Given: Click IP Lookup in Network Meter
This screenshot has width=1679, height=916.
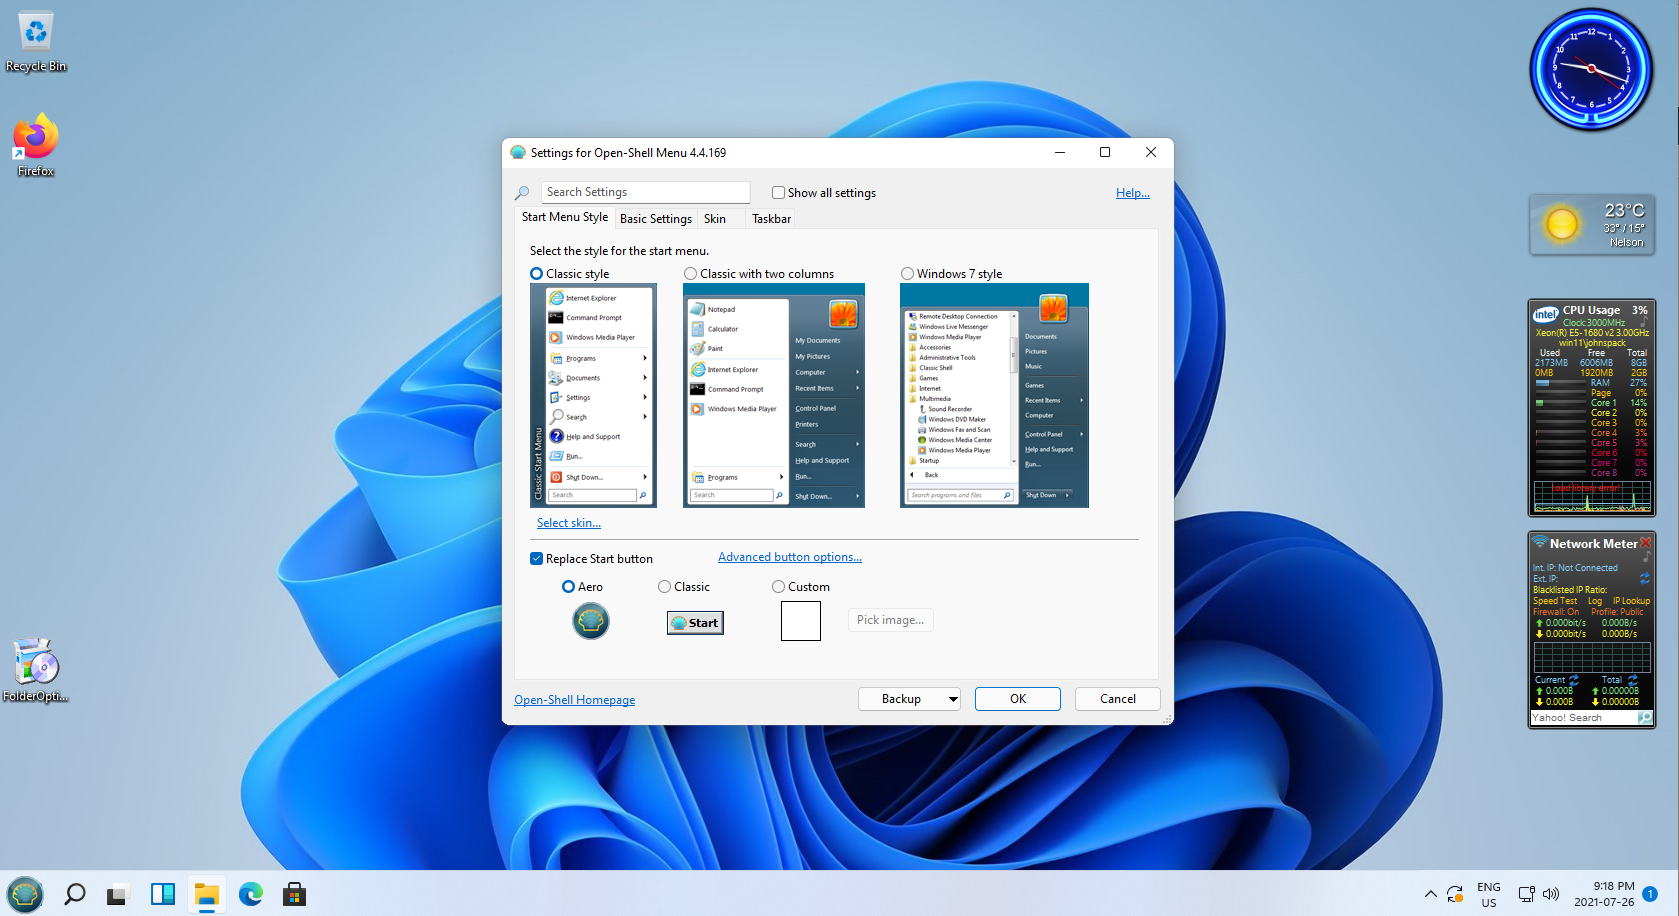Looking at the screenshot, I should [x=1631, y=601].
